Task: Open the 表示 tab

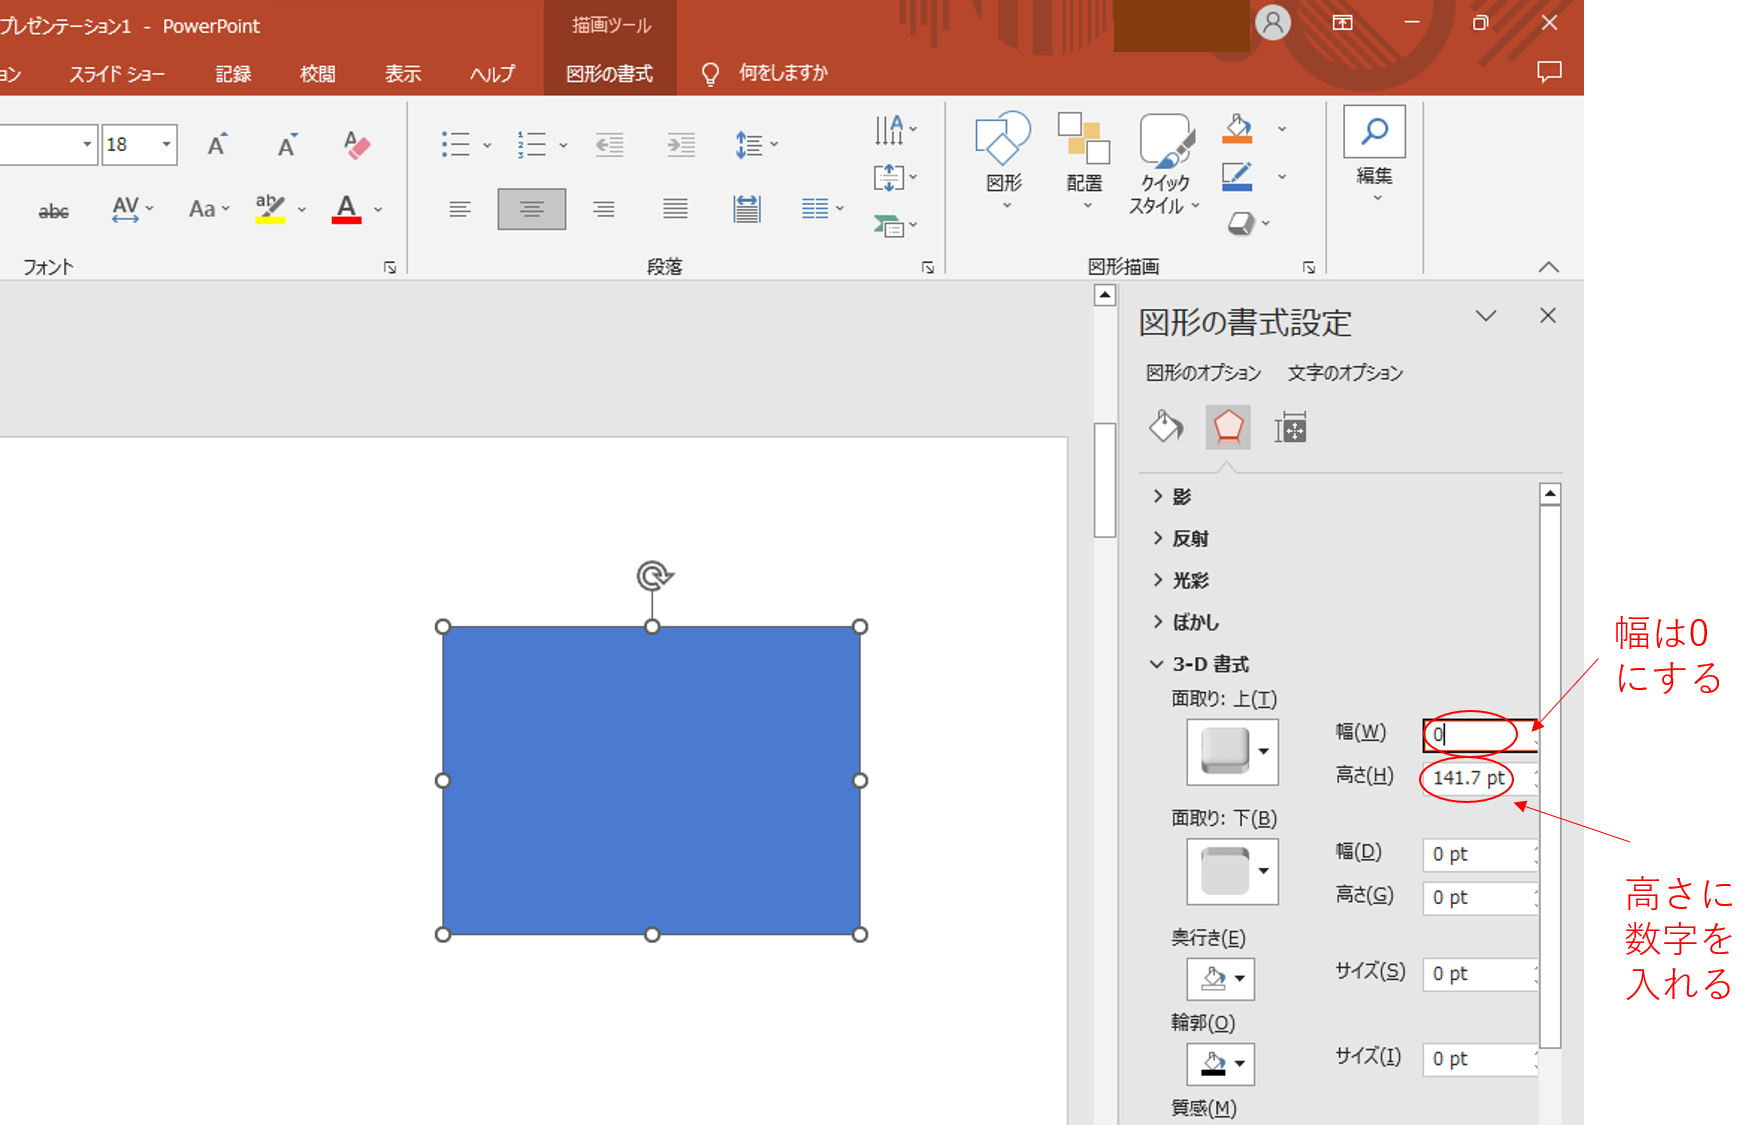Action: coord(403,74)
